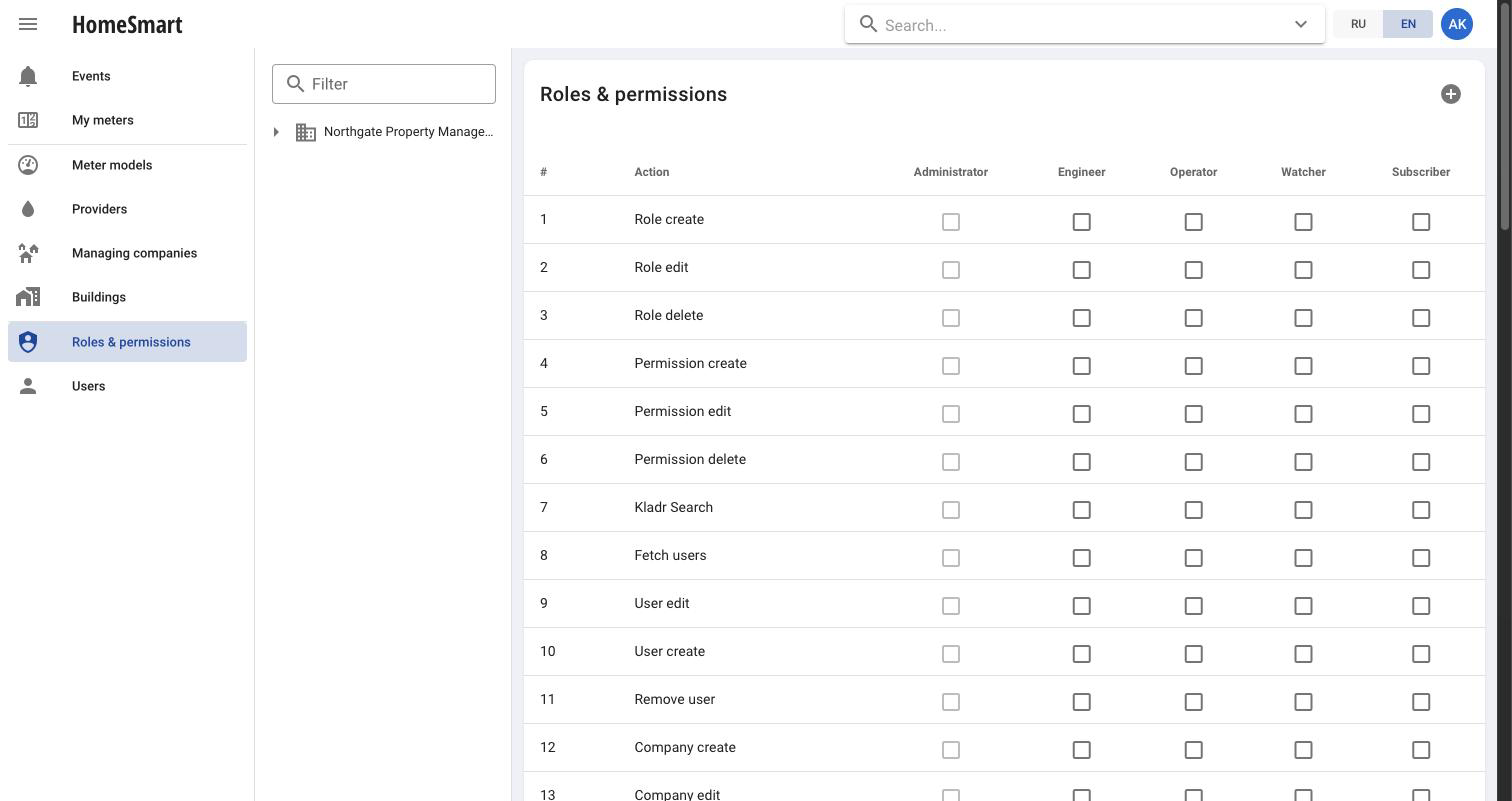Open the search bar dropdown arrow
This screenshot has height=801, width=1512.
(1301, 24)
